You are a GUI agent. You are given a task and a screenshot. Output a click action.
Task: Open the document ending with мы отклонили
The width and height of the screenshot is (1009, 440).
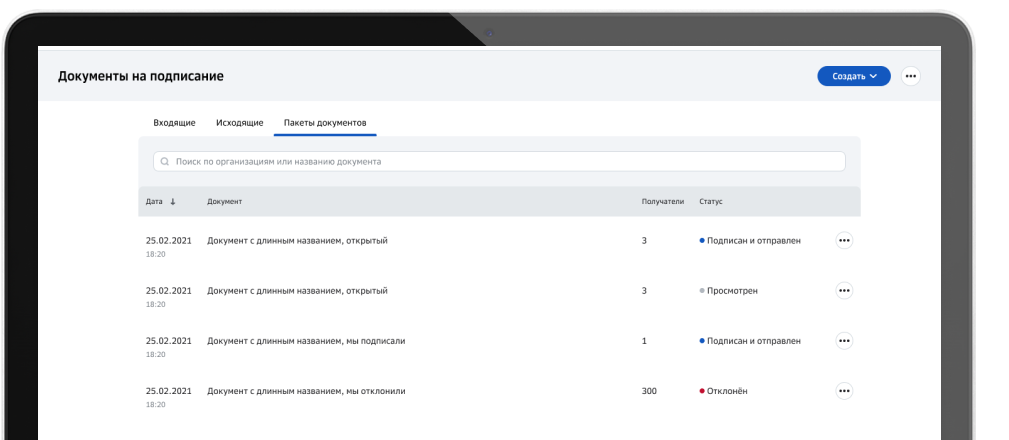click(x=306, y=390)
